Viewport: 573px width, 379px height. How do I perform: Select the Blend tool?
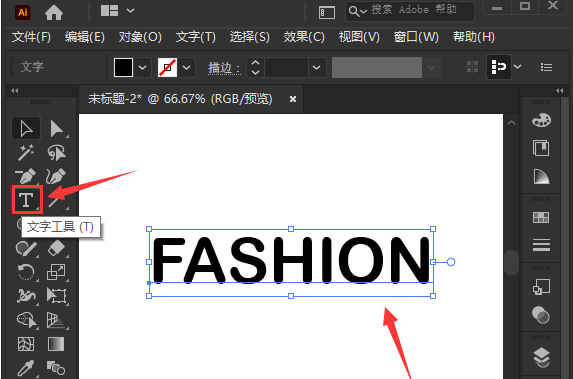click(x=56, y=368)
